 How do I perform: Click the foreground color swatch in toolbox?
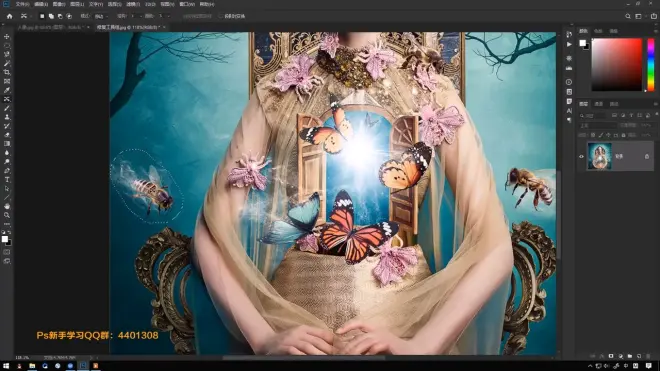click(x=5, y=239)
